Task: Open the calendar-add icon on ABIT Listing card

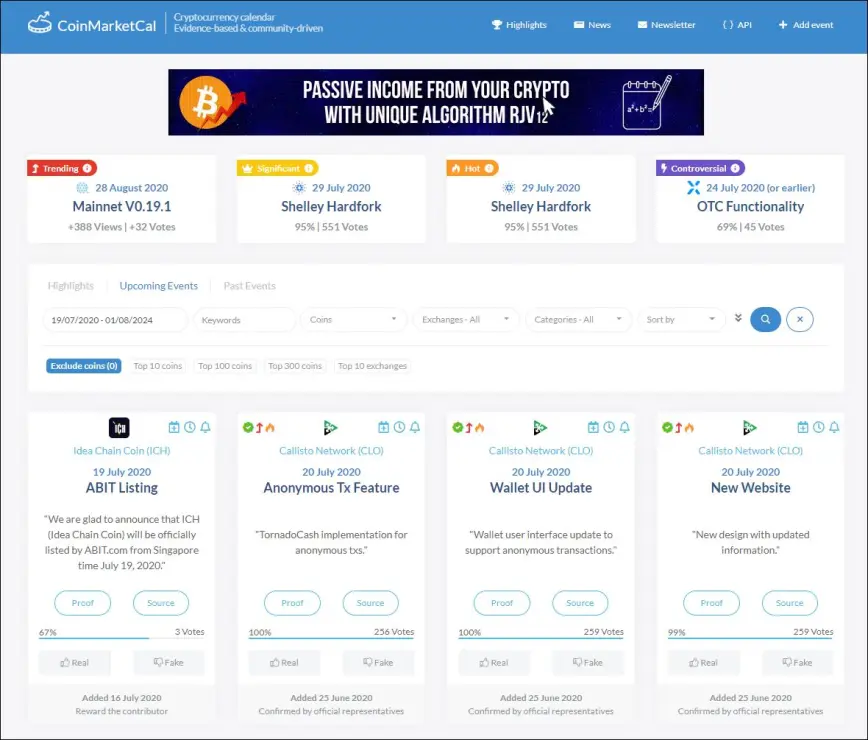Action: [x=174, y=427]
